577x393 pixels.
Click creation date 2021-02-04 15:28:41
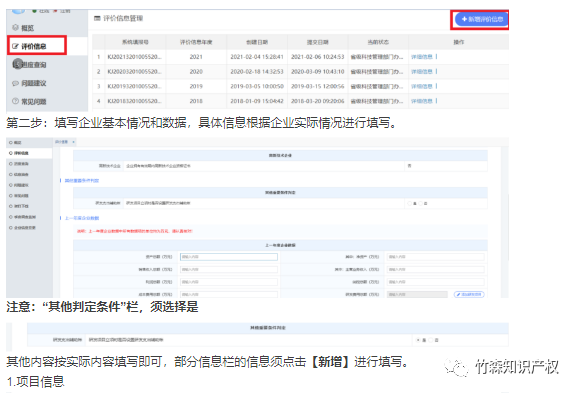[x=257, y=57]
